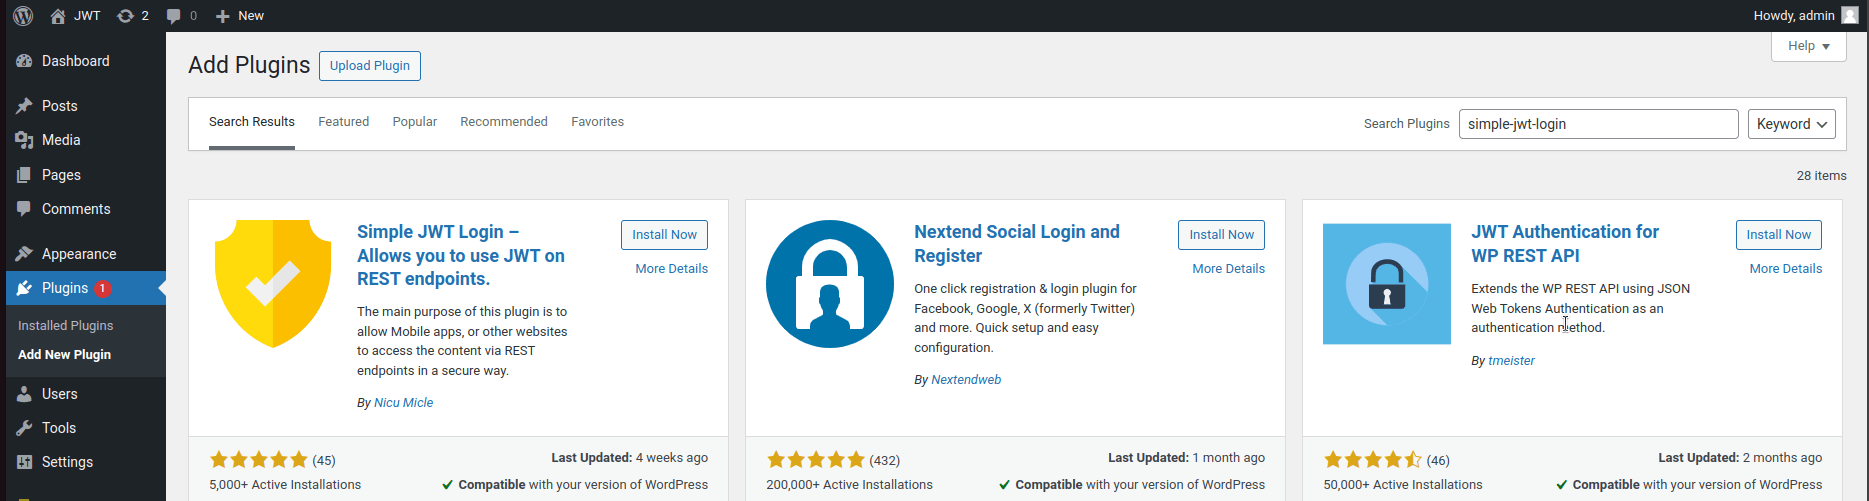Click the Upload Plugin button

370,66
